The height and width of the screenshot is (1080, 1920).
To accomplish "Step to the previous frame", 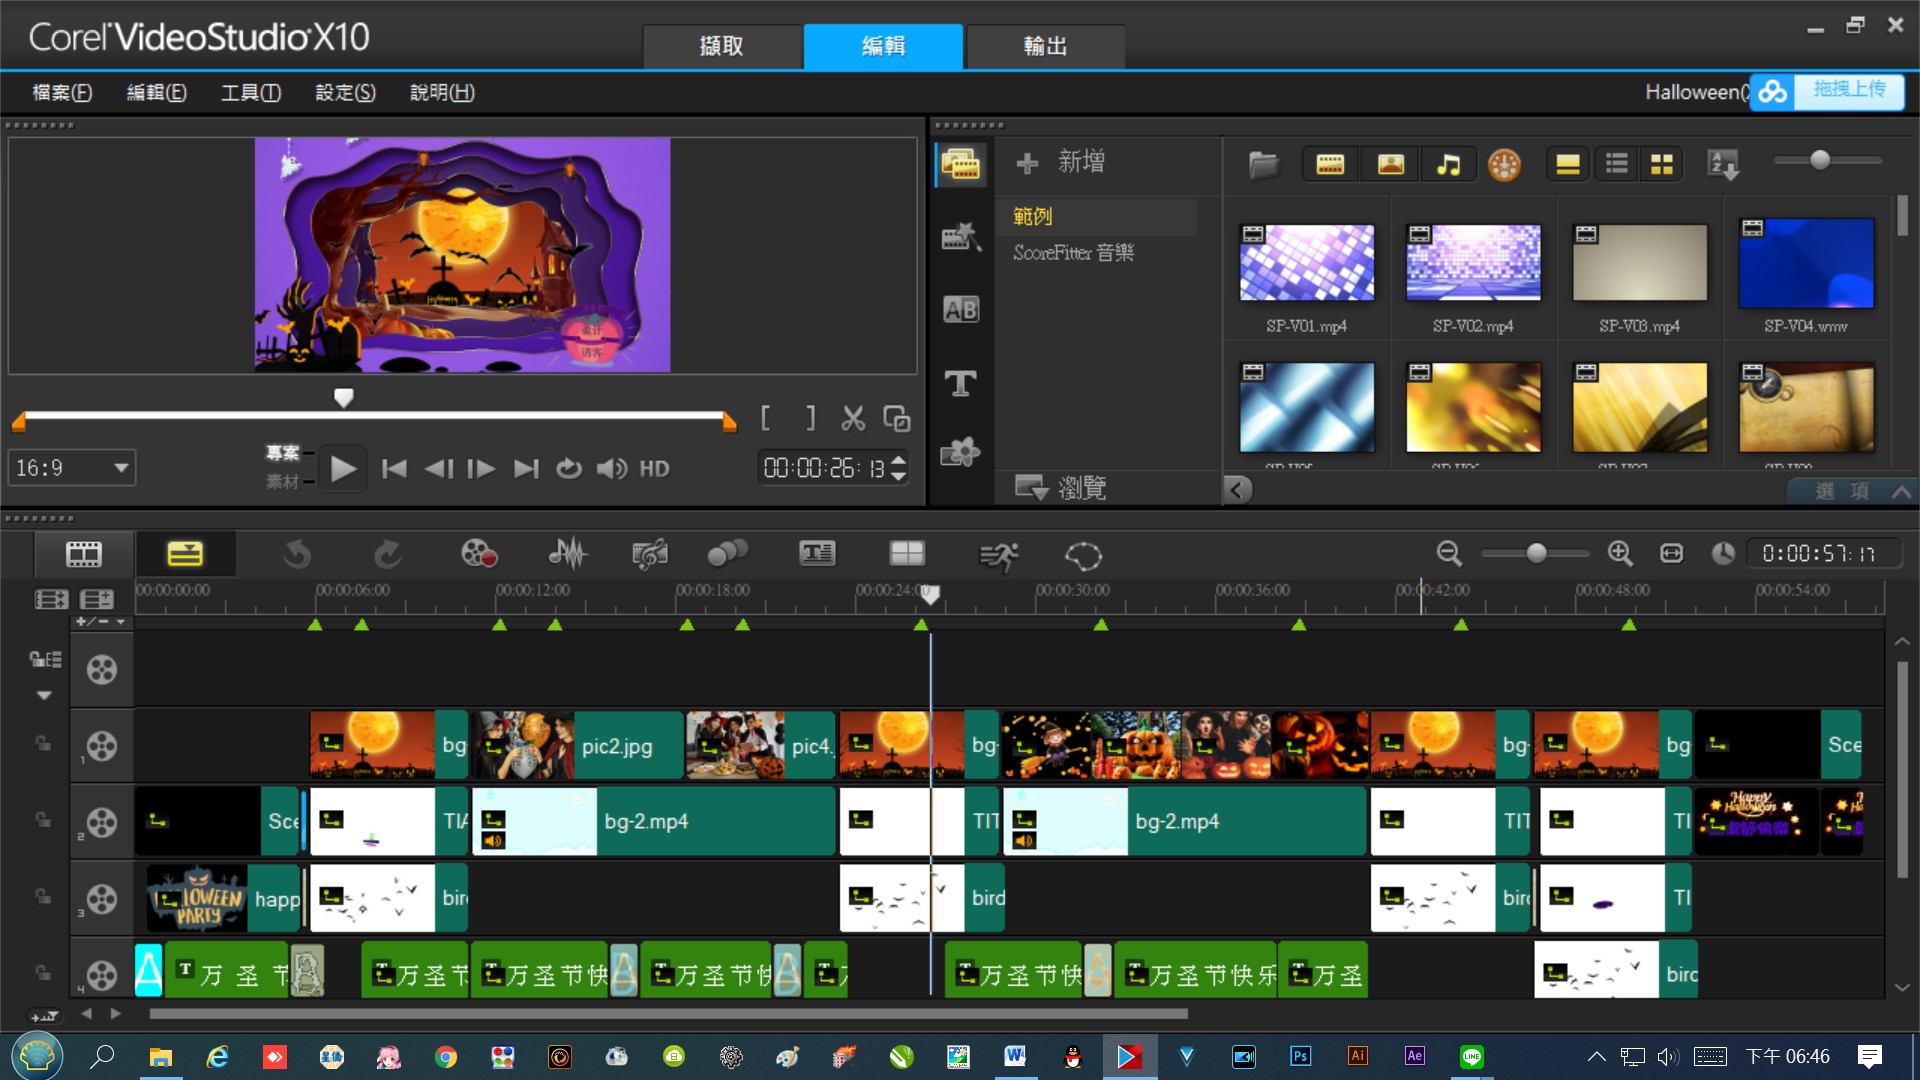I will click(438, 468).
